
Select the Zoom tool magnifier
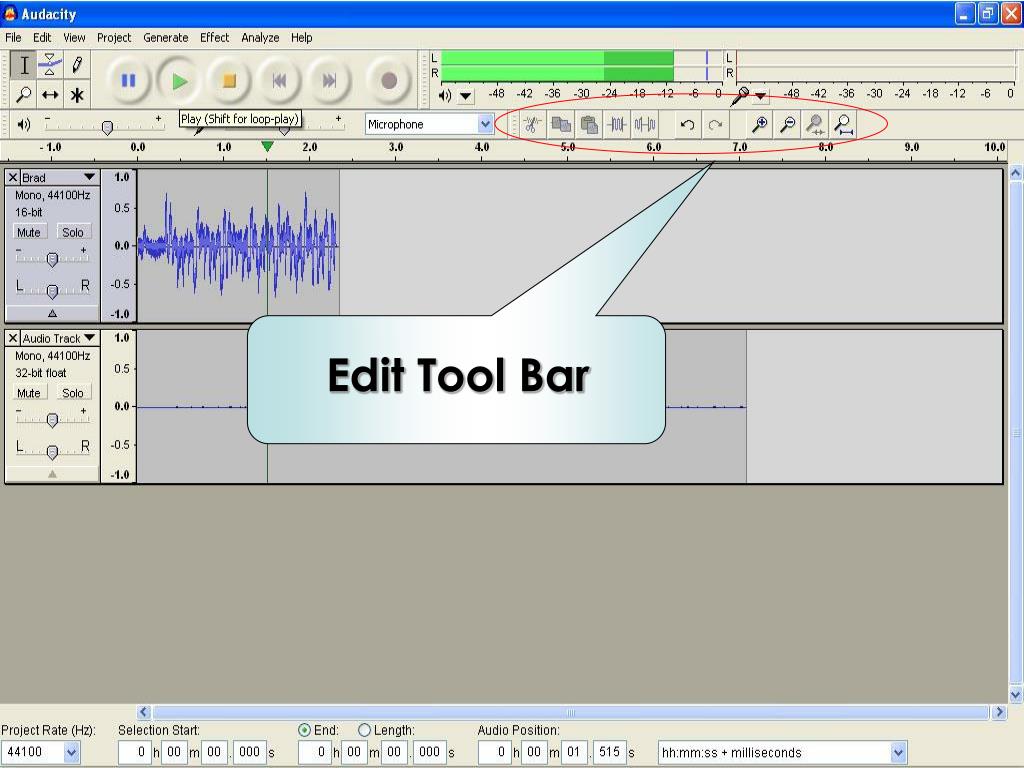24,95
